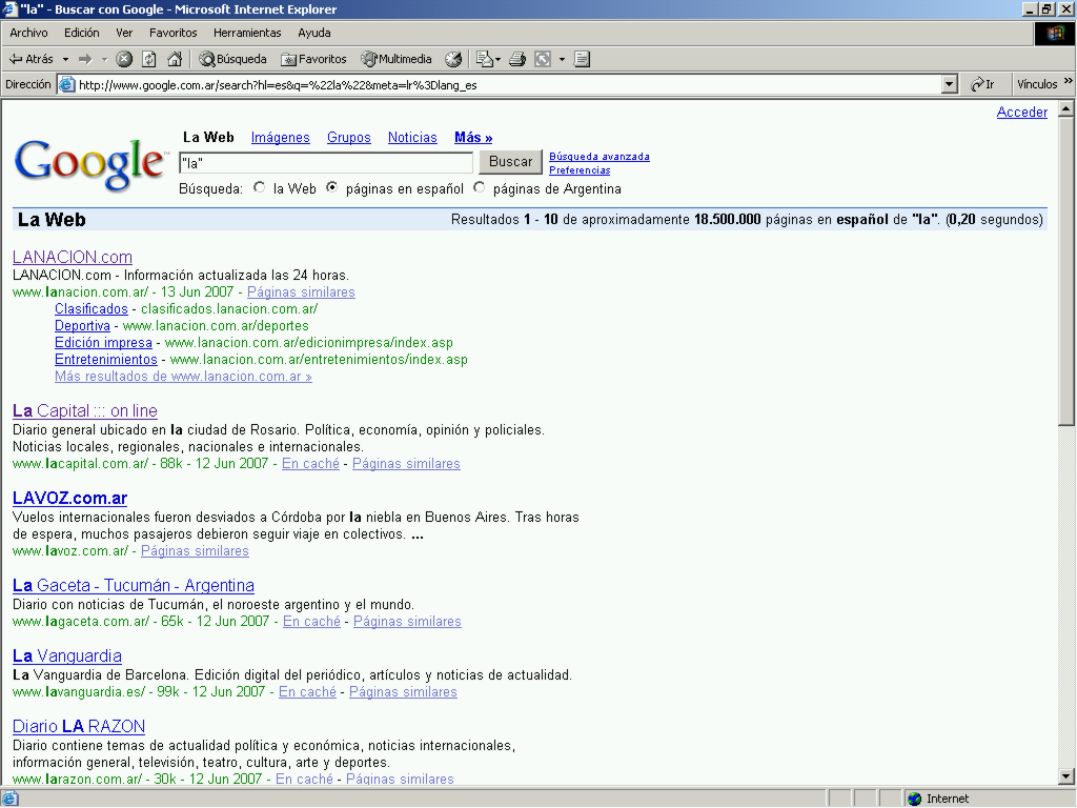Image resolution: width=1077 pixels, height=808 pixels.
Task: Open the Clasificados sublink under LANACION
Action: click(91, 309)
